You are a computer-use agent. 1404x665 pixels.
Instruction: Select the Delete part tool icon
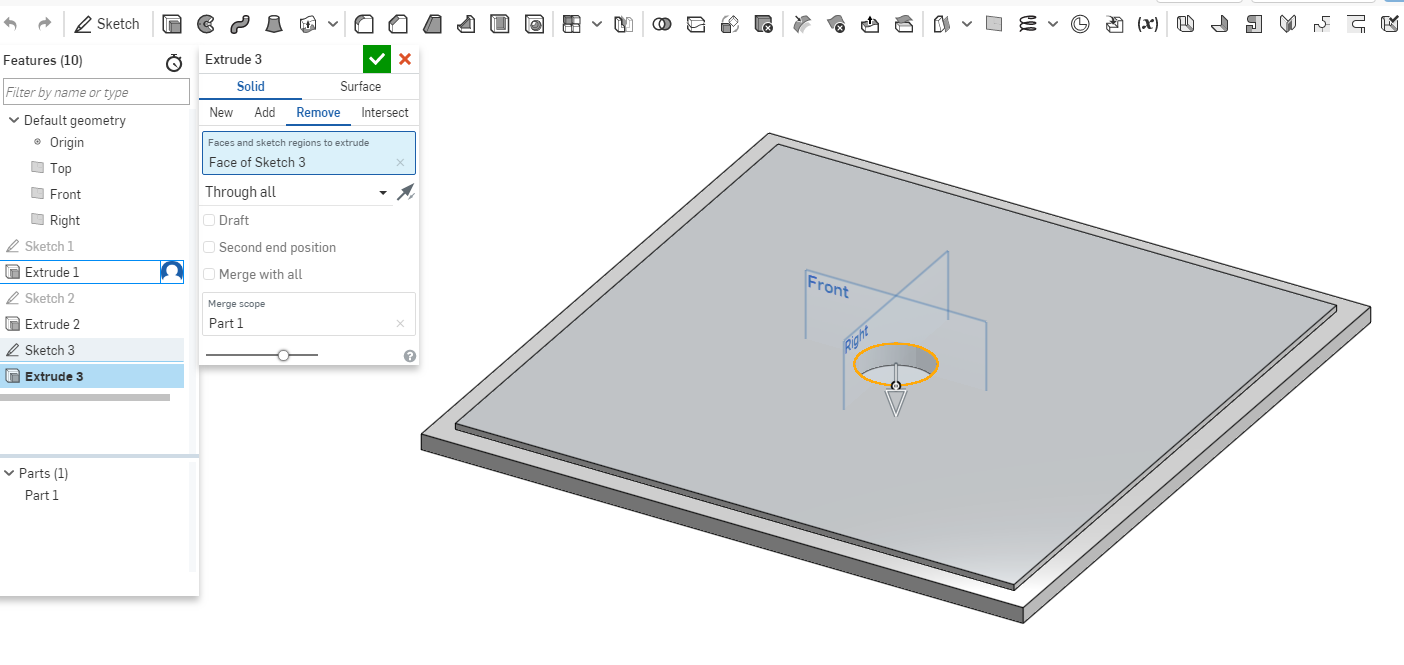(764, 24)
